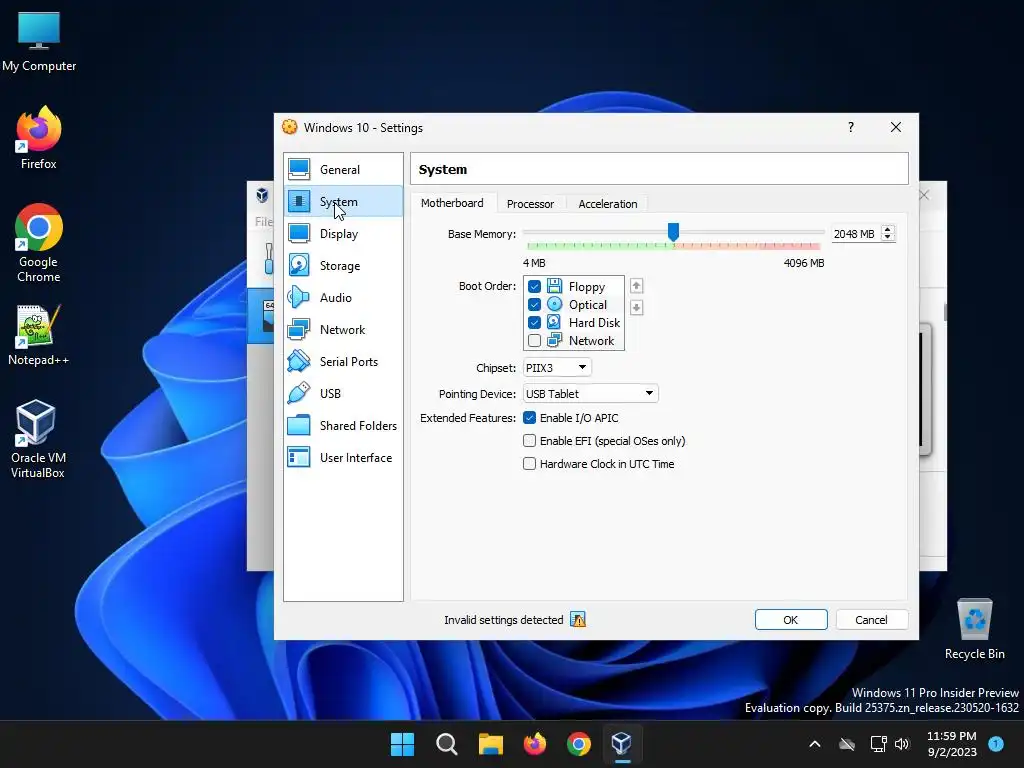Go to the Storage settings category

(343, 266)
